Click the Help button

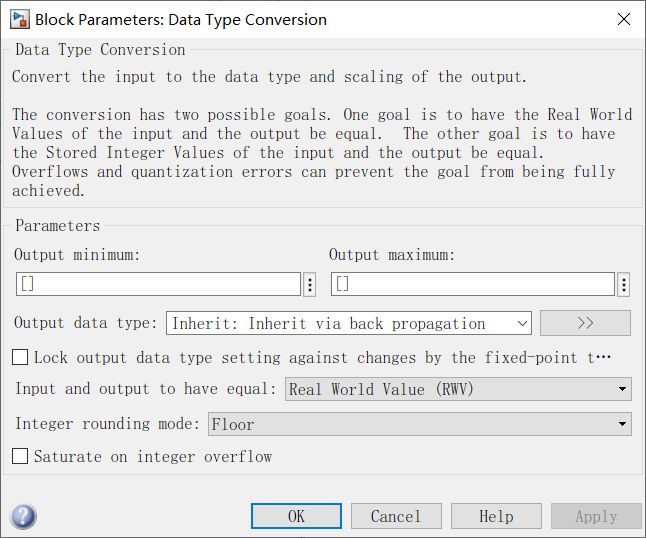tap(496, 516)
